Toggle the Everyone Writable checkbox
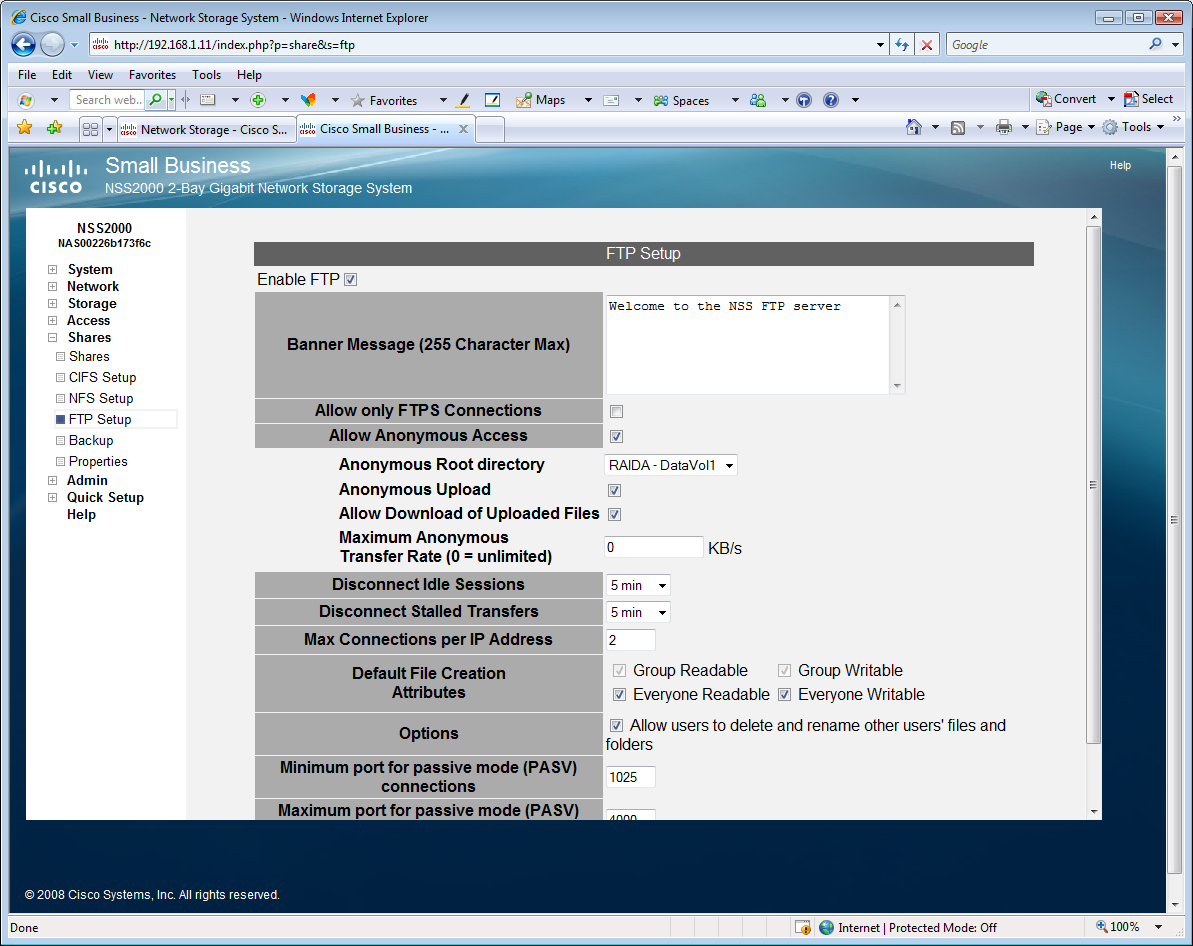This screenshot has width=1193, height=946. click(784, 694)
